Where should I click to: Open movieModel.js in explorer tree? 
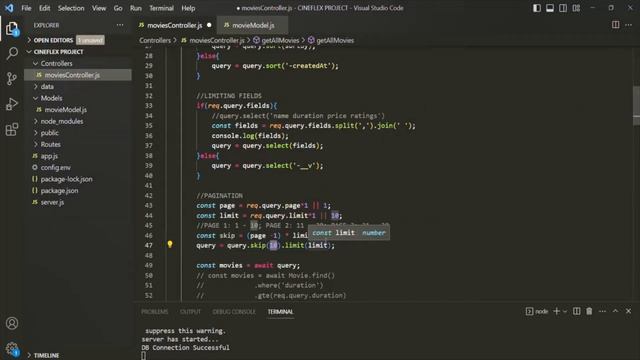(x=65, y=110)
